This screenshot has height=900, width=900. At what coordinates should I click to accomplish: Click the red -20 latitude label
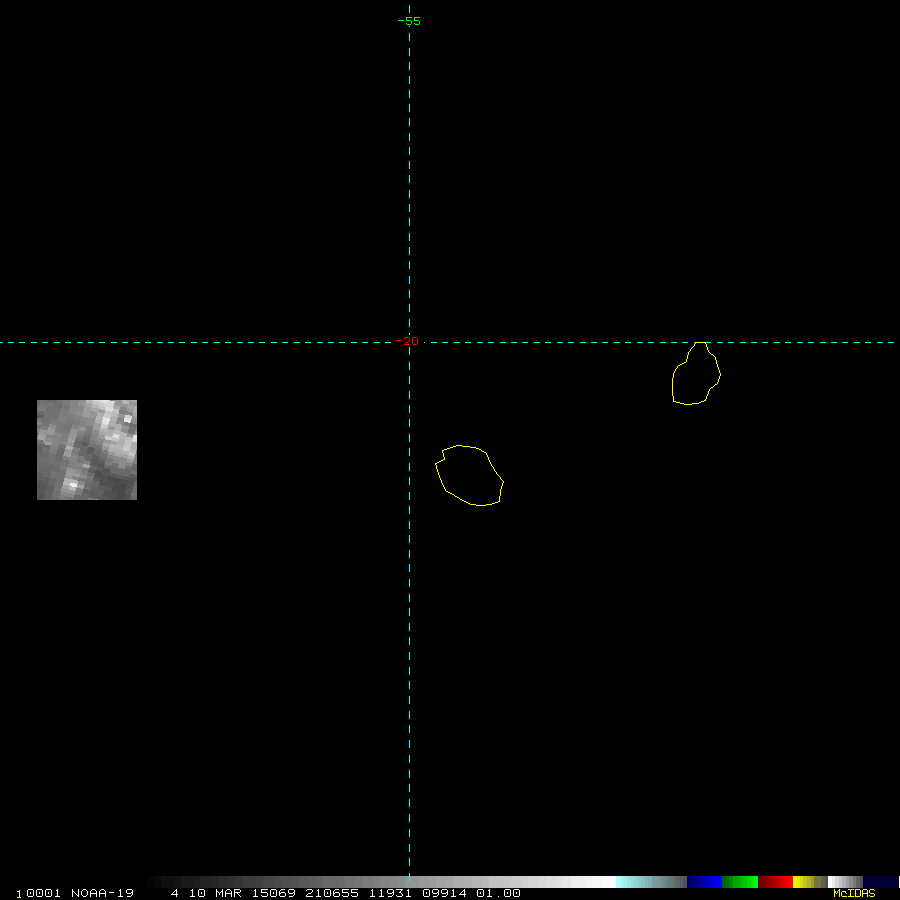click(x=407, y=342)
